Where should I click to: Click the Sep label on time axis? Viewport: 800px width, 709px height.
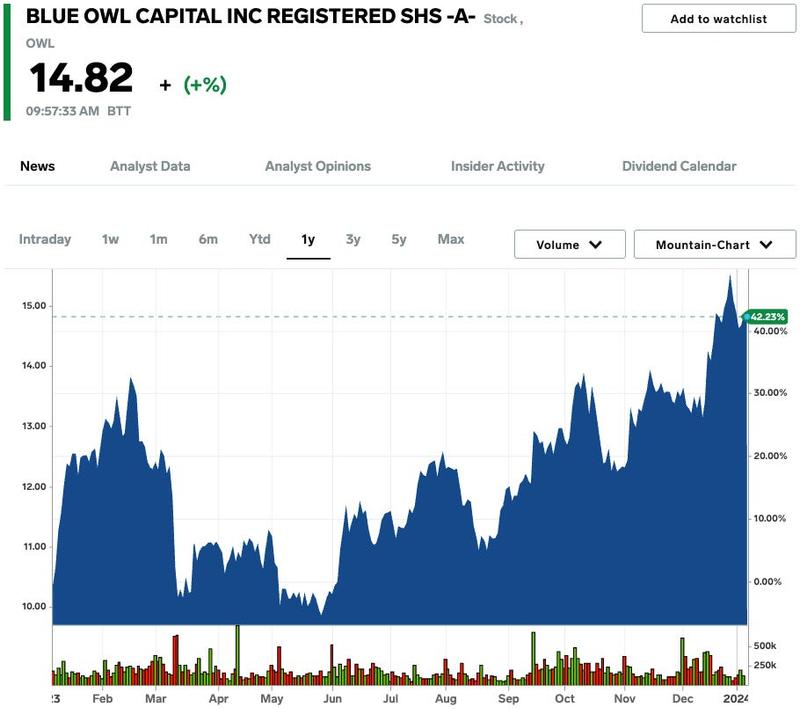click(x=508, y=698)
